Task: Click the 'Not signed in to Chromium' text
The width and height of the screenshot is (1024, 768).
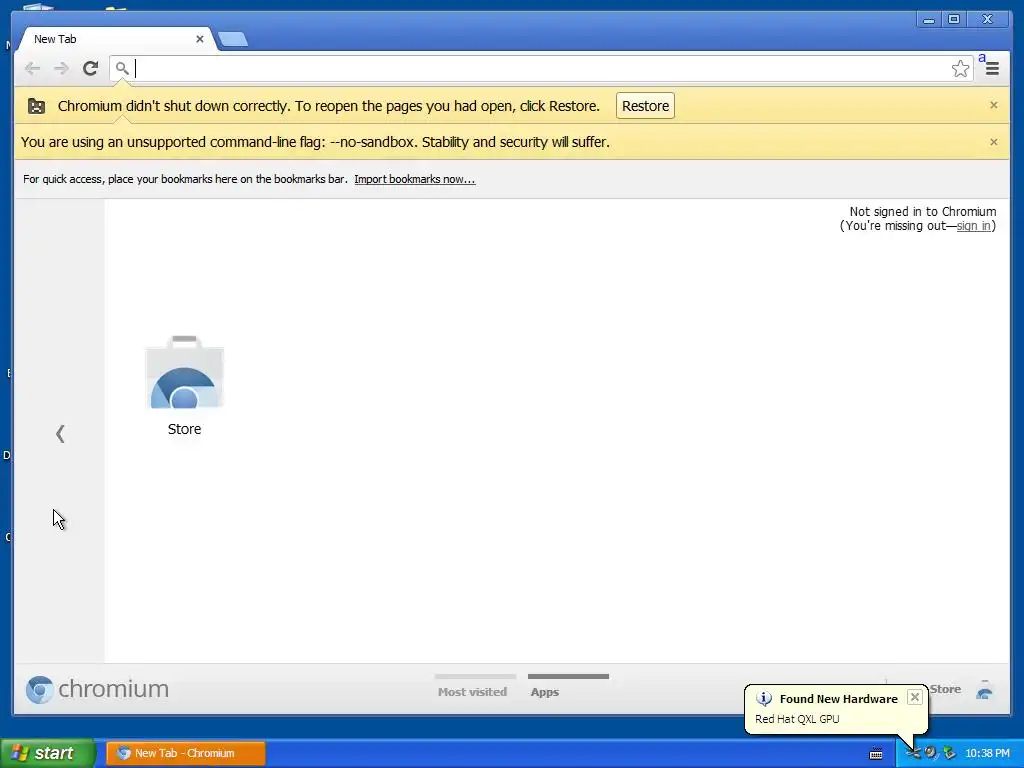Action: [922, 212]
